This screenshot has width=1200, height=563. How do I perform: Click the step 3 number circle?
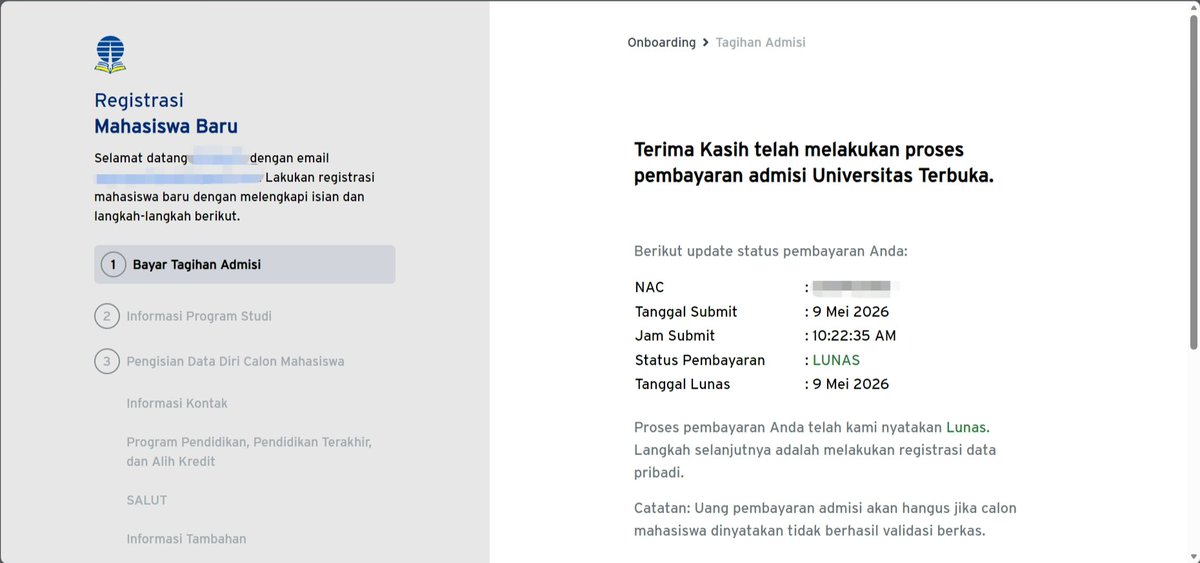[107, 361]
